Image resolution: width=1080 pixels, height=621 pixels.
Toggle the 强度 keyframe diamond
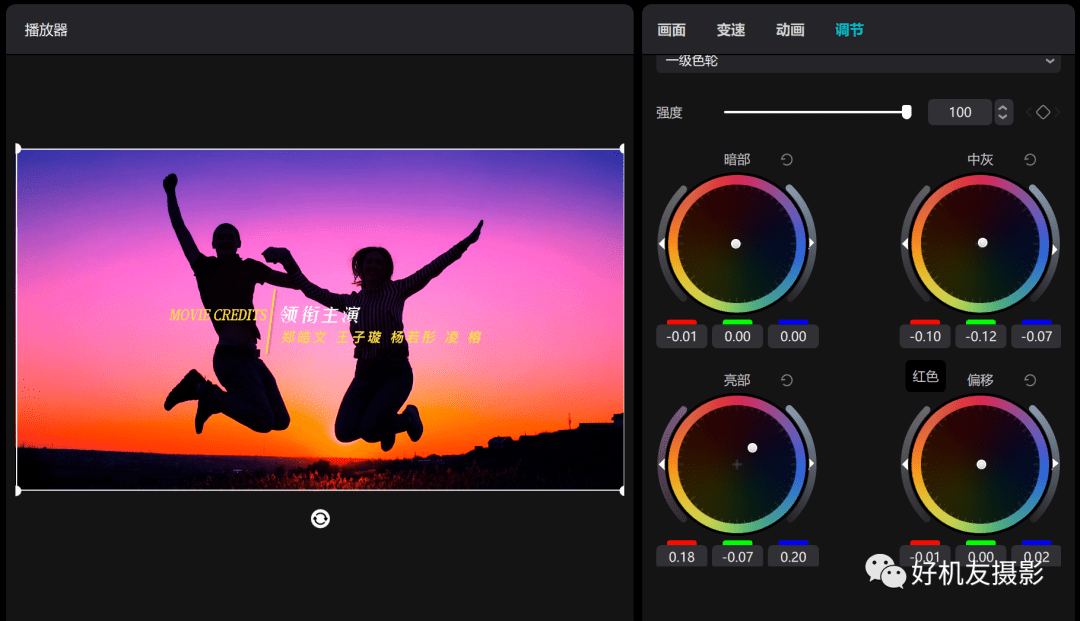click(x=1043, y=113)
